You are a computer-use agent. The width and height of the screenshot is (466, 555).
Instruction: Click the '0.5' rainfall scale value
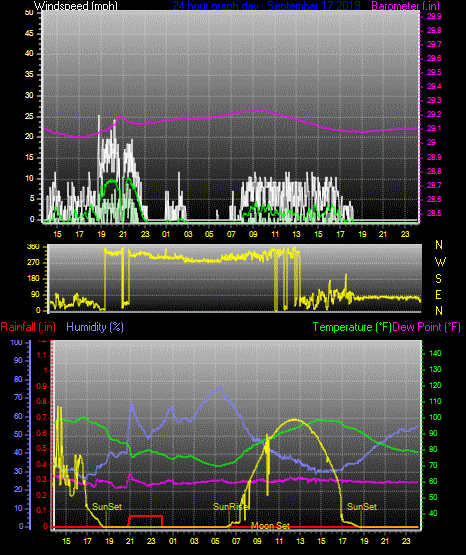[42, 448]
